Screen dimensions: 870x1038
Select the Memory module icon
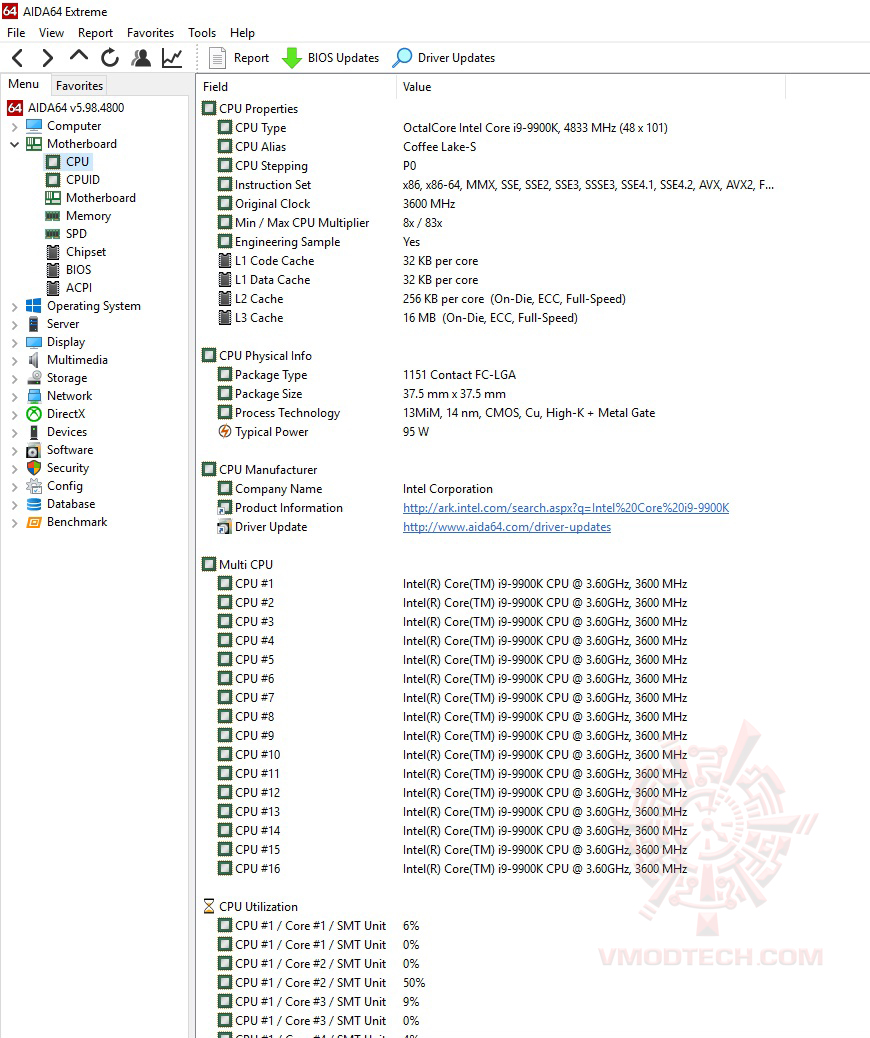click(53, 216)
